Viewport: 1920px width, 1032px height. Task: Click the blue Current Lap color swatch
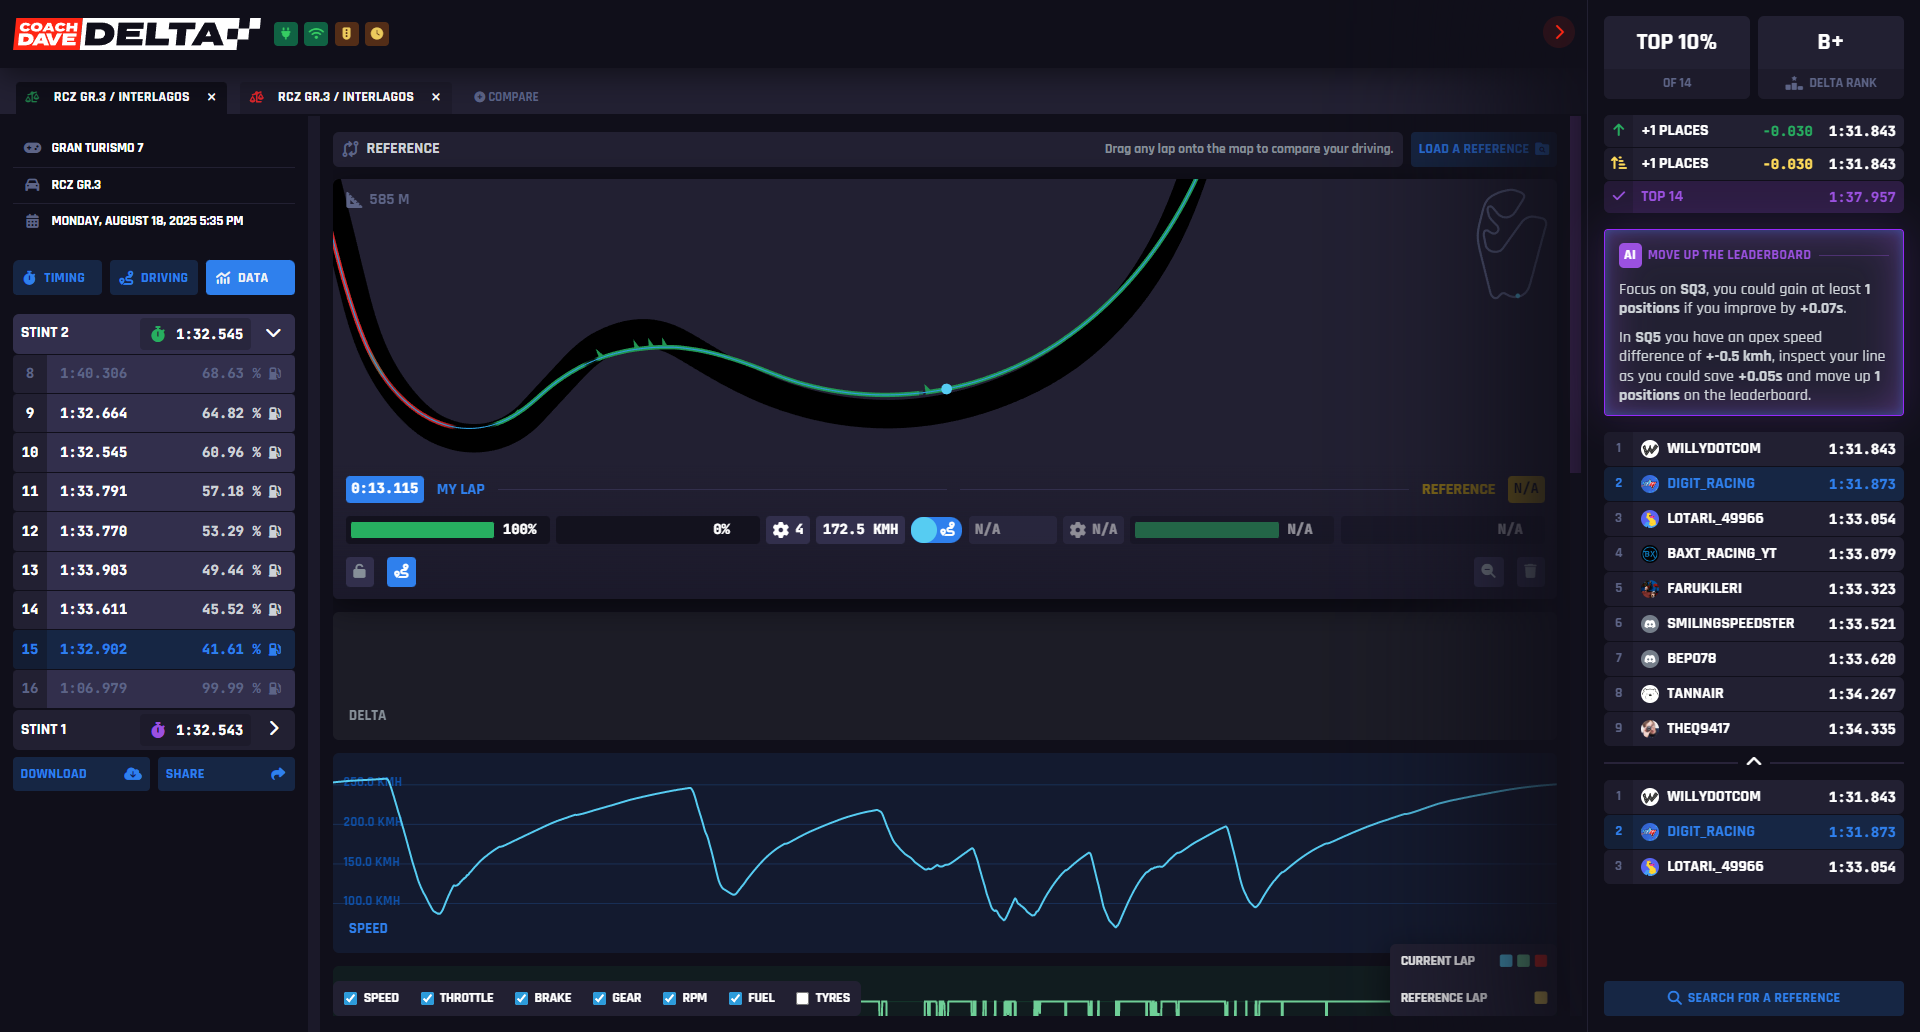(x=1506, y=961)
